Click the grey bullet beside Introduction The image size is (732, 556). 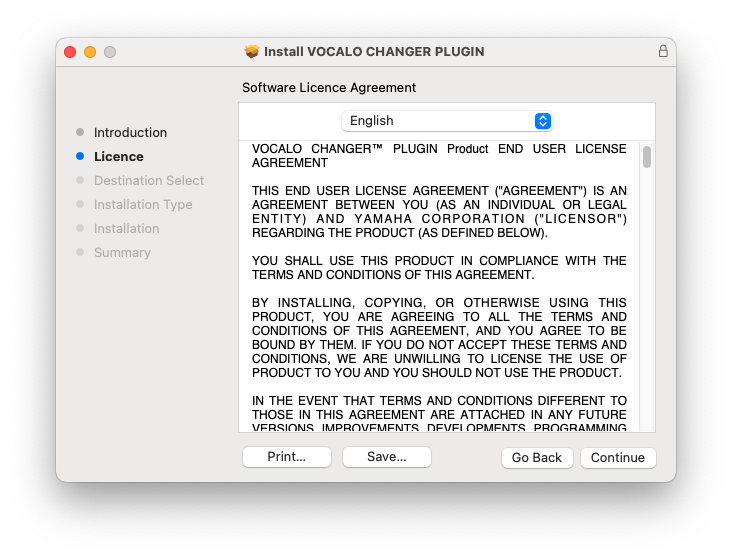click(x=80, y=132)
